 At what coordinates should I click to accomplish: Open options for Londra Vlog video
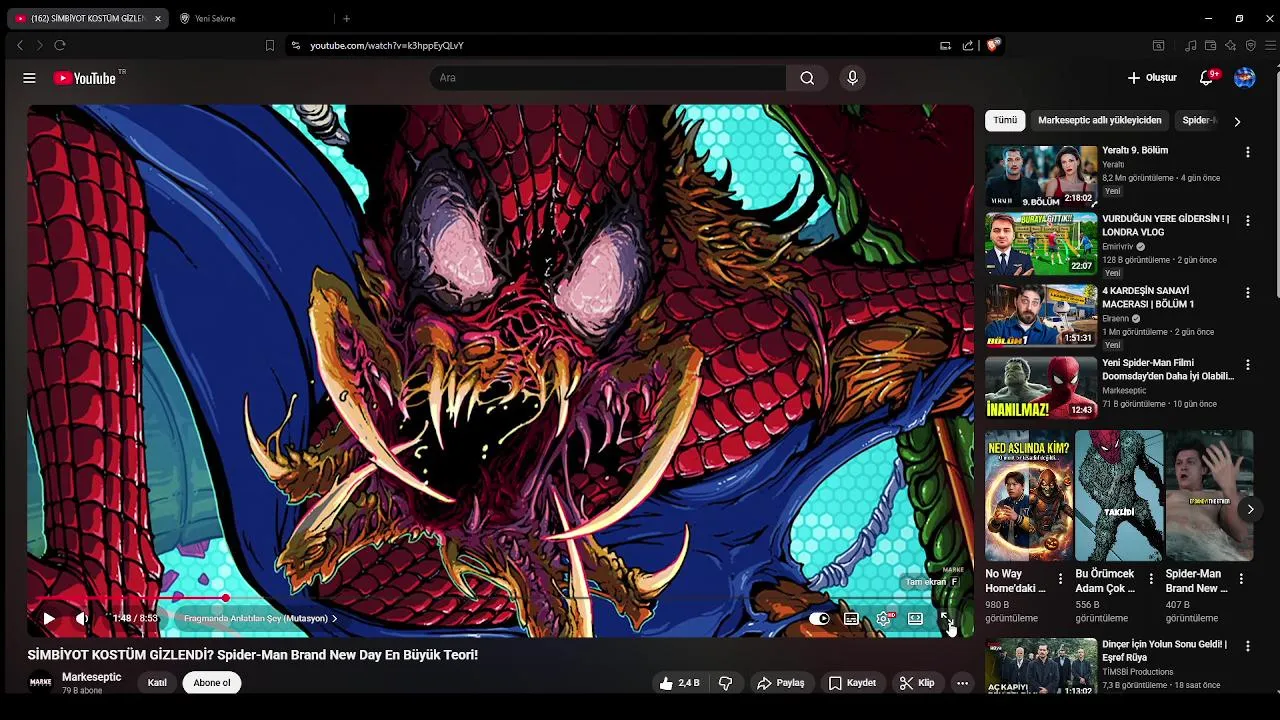(x=1247, y=221)
